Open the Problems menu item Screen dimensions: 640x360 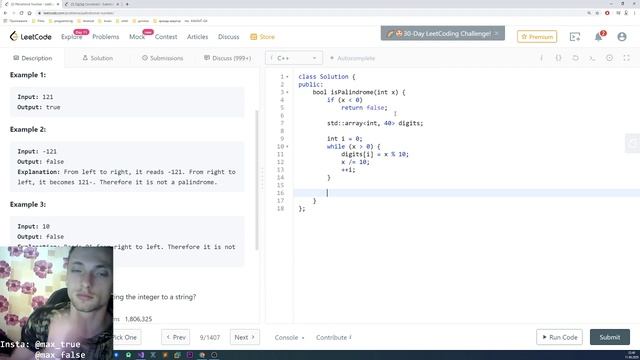click(106, 37)
